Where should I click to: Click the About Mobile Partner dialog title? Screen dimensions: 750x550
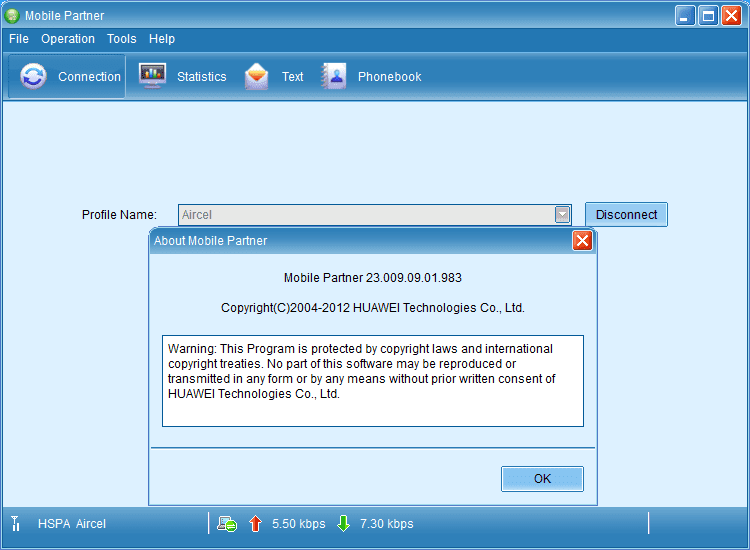pos(210,241)
